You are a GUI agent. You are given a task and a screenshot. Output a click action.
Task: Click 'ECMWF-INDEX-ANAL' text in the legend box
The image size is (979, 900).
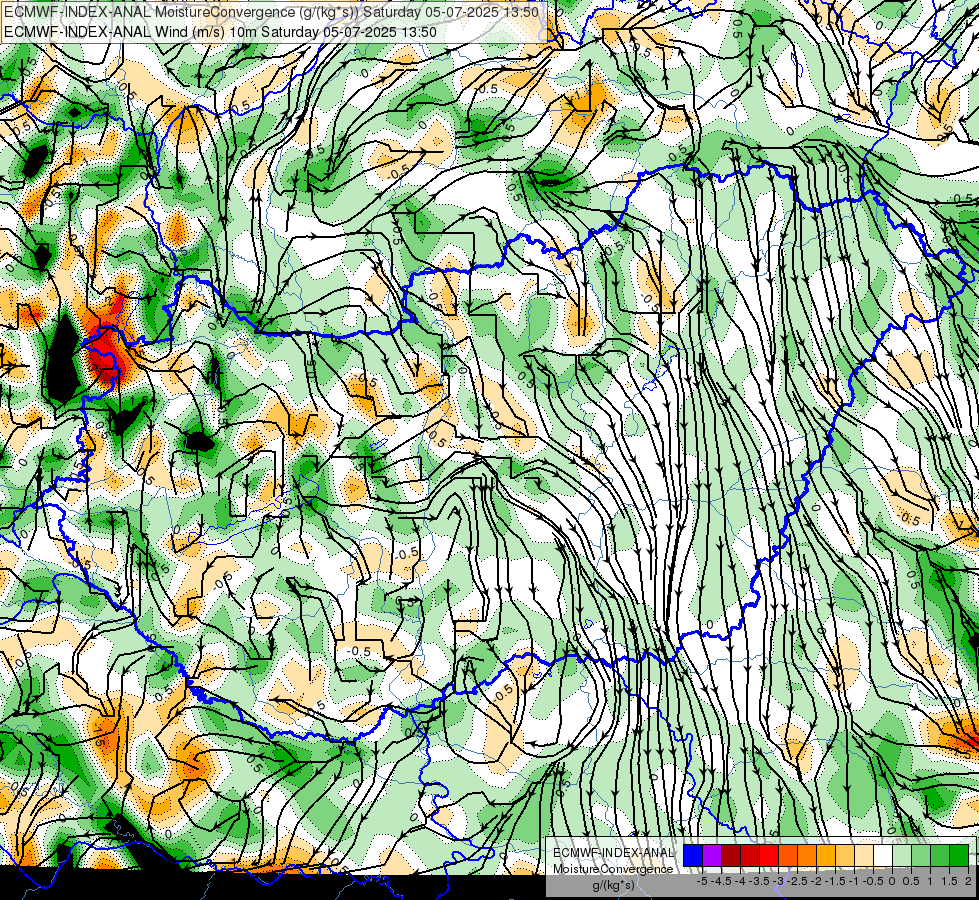[613, 853]
